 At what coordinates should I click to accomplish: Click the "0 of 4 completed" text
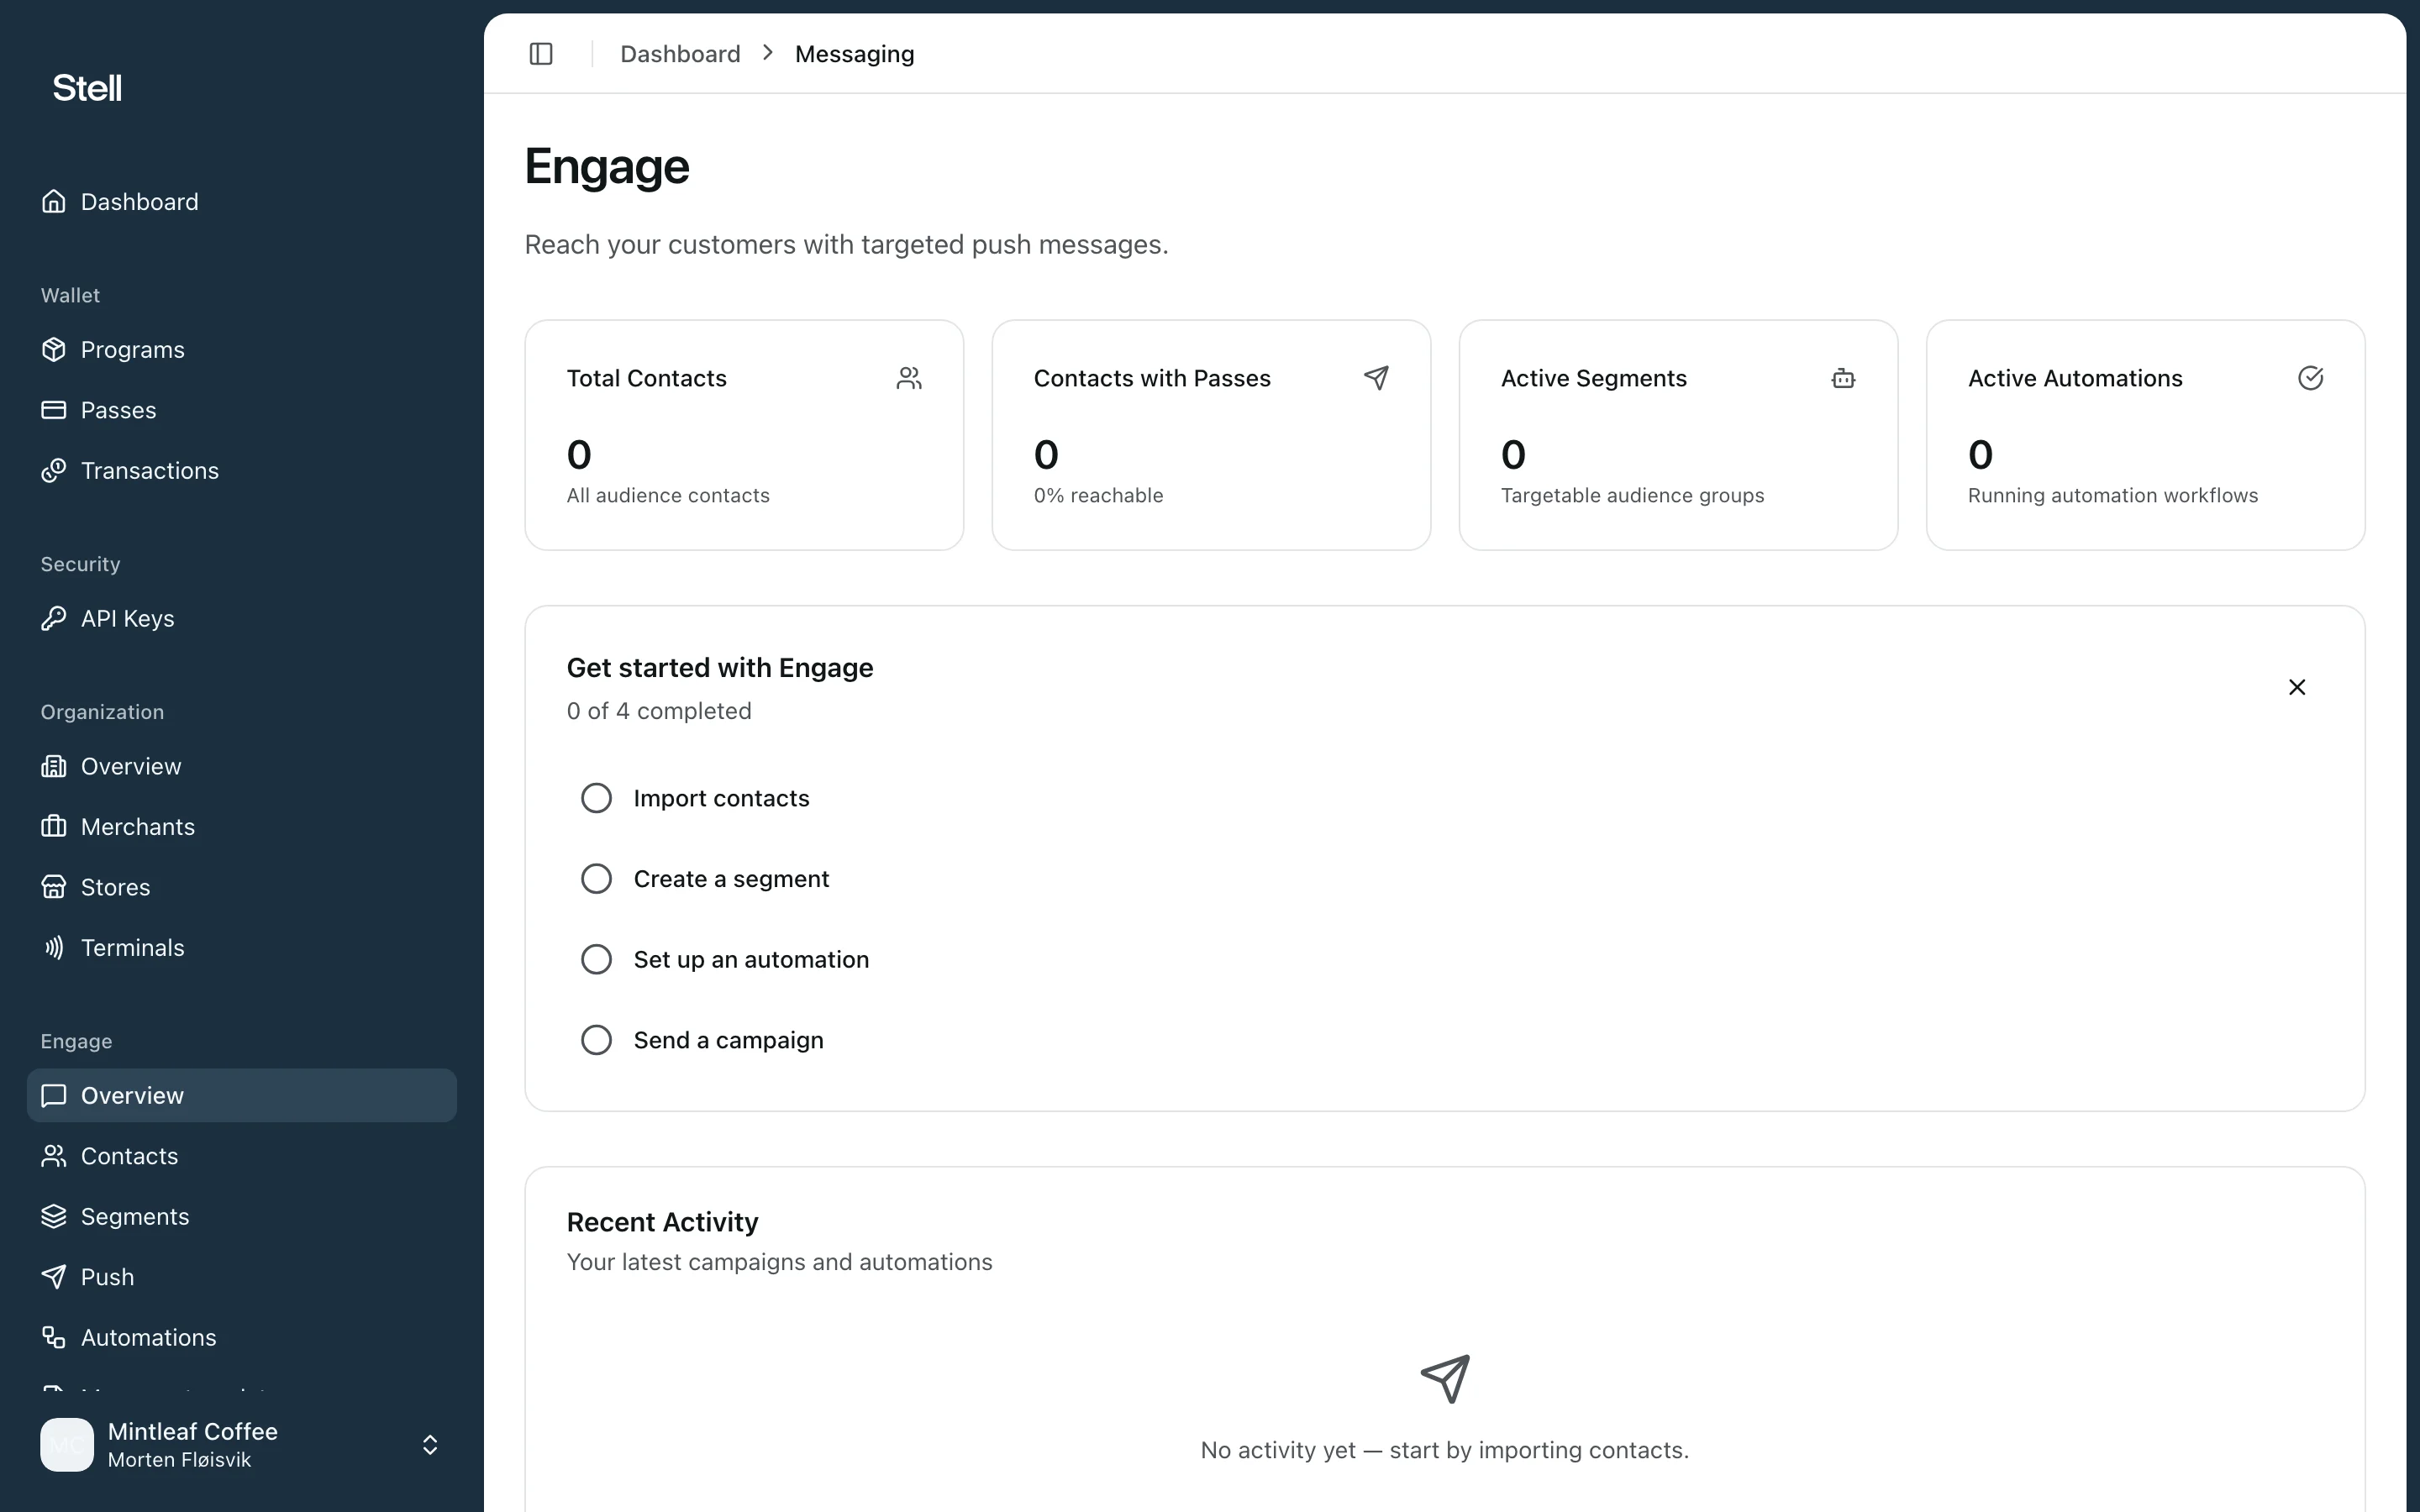[x=659, y=711]
